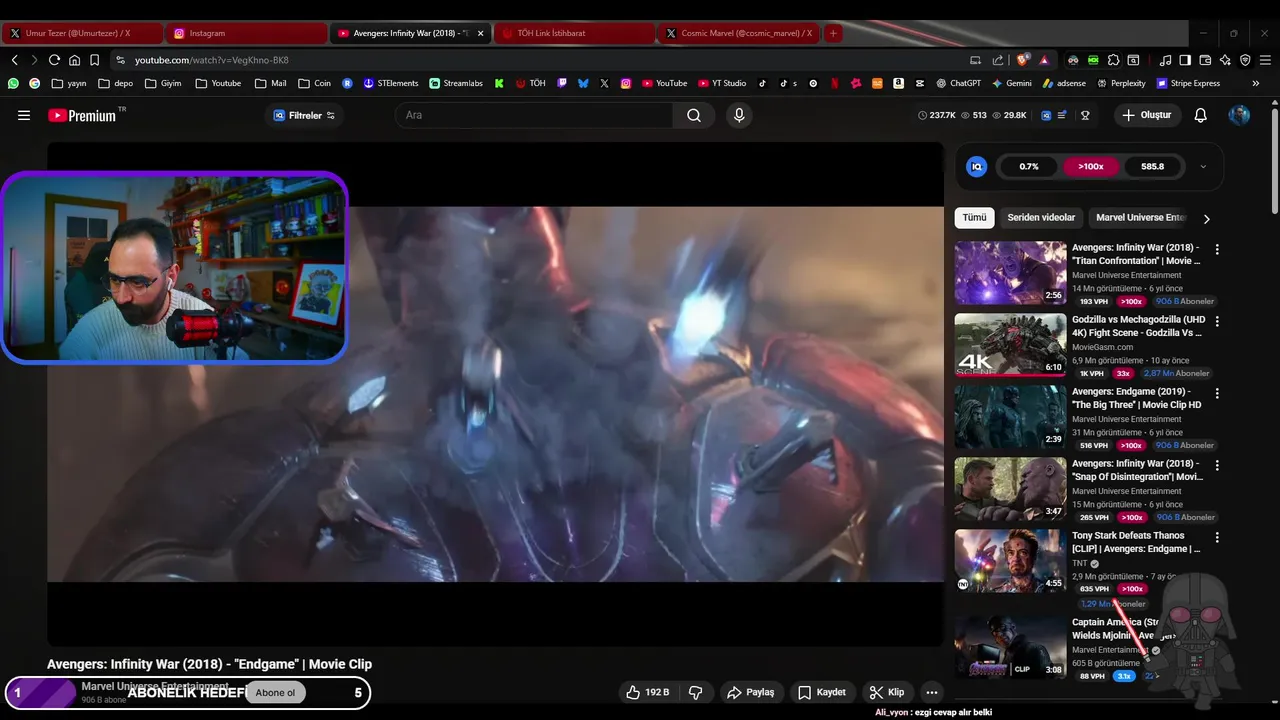Click the Ara search input field
The image size is (1280, 720).
pyautogui.click(x=534, y=115)
